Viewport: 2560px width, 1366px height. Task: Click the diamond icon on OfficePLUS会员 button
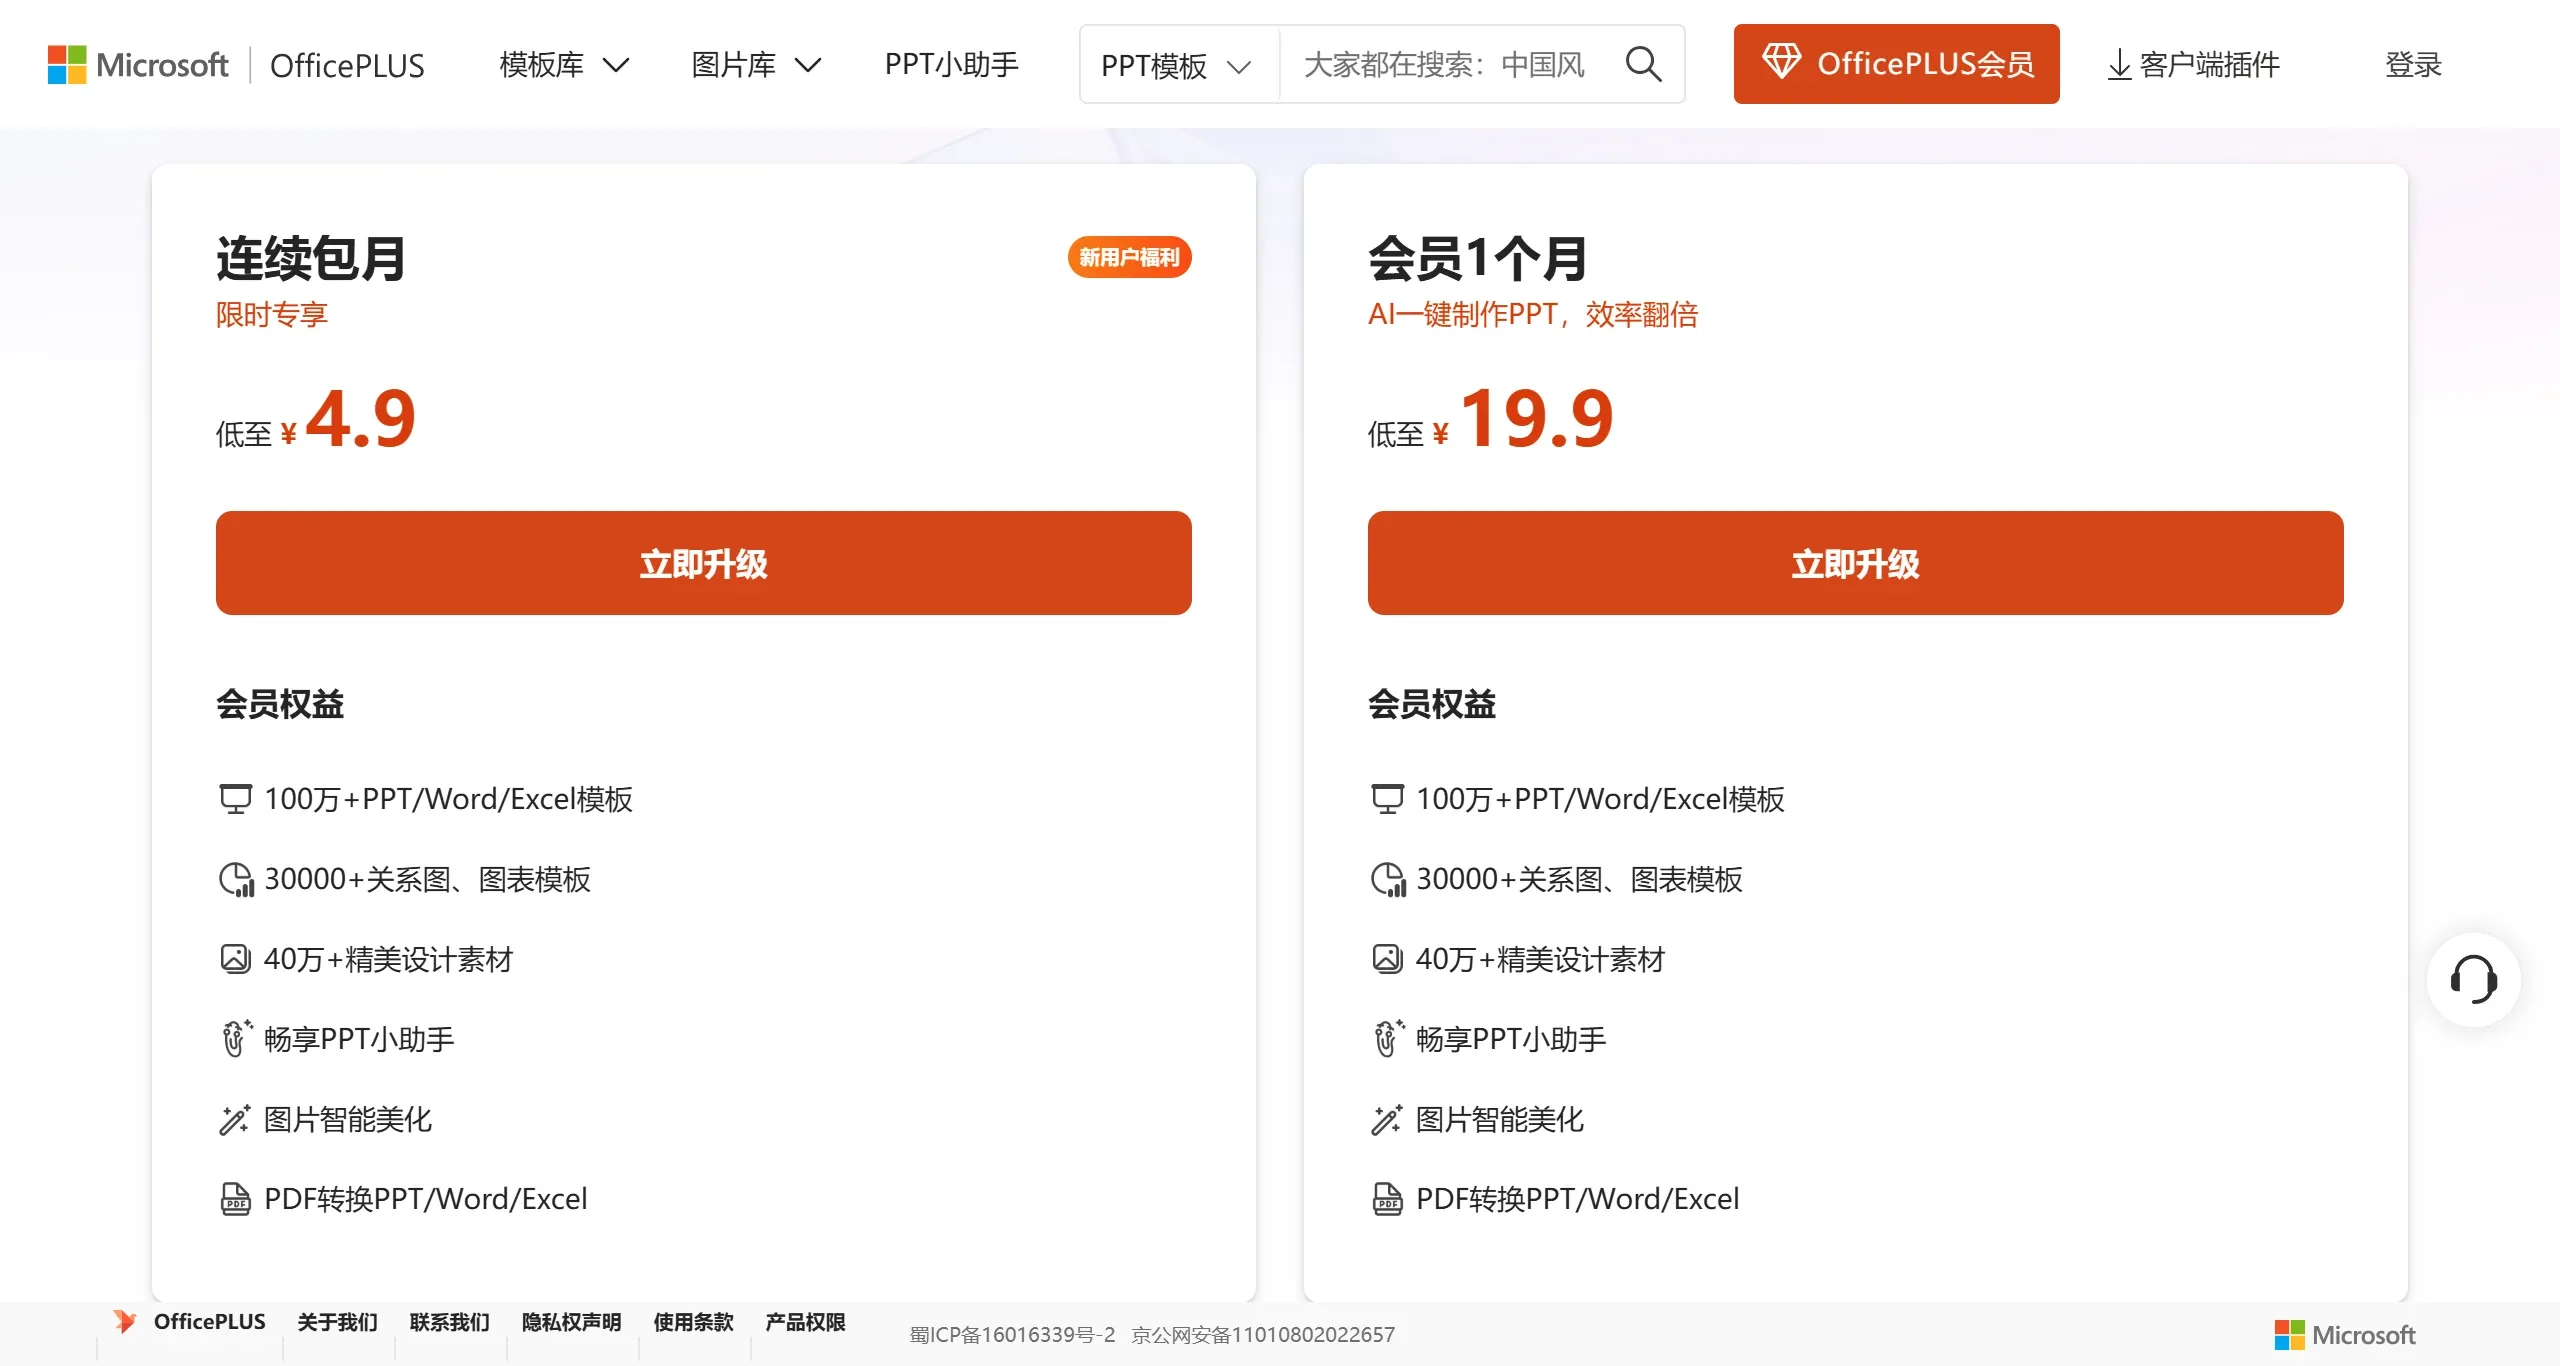tap(1784, 62)
